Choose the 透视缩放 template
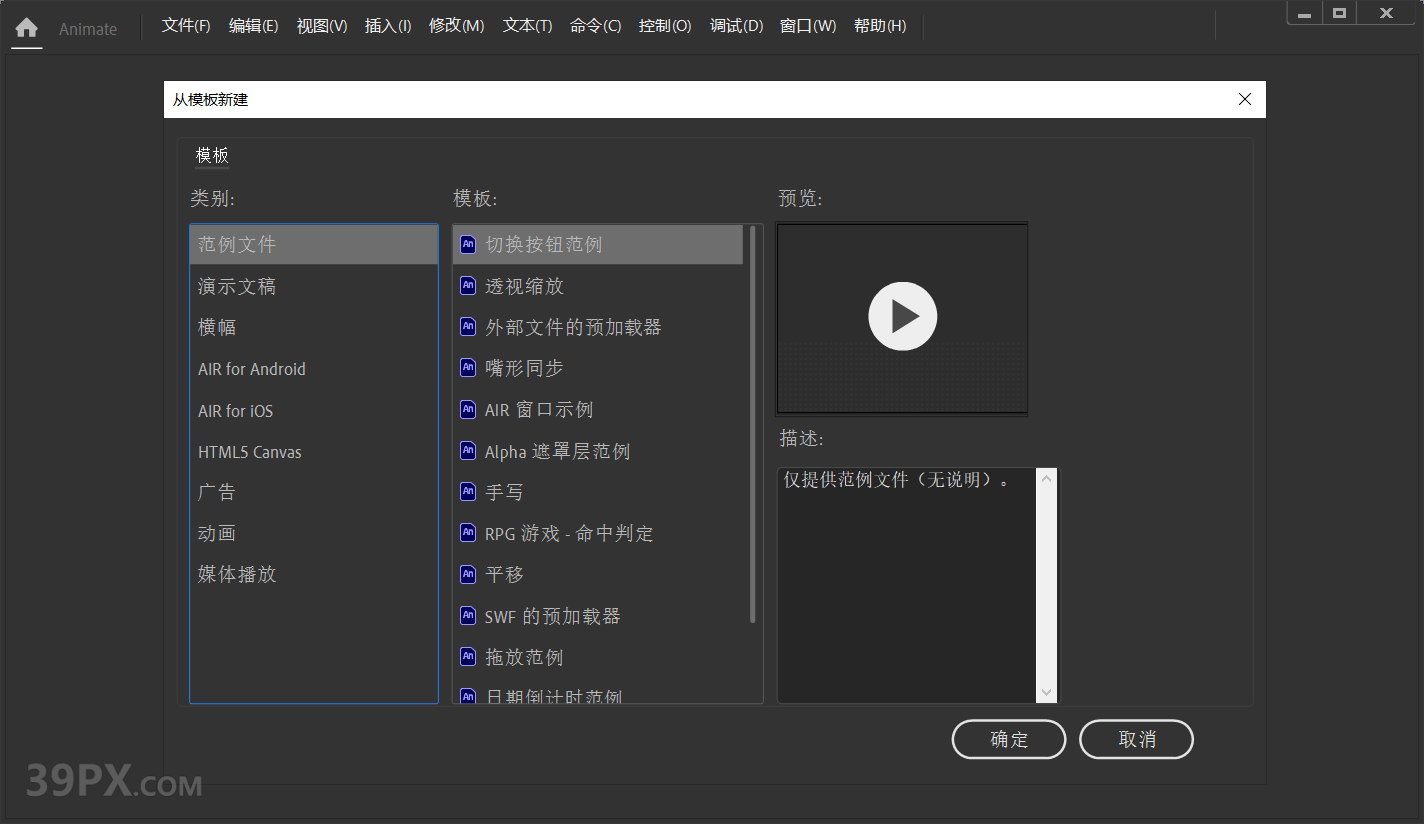 pyautogui.click(x=598, y=286)
